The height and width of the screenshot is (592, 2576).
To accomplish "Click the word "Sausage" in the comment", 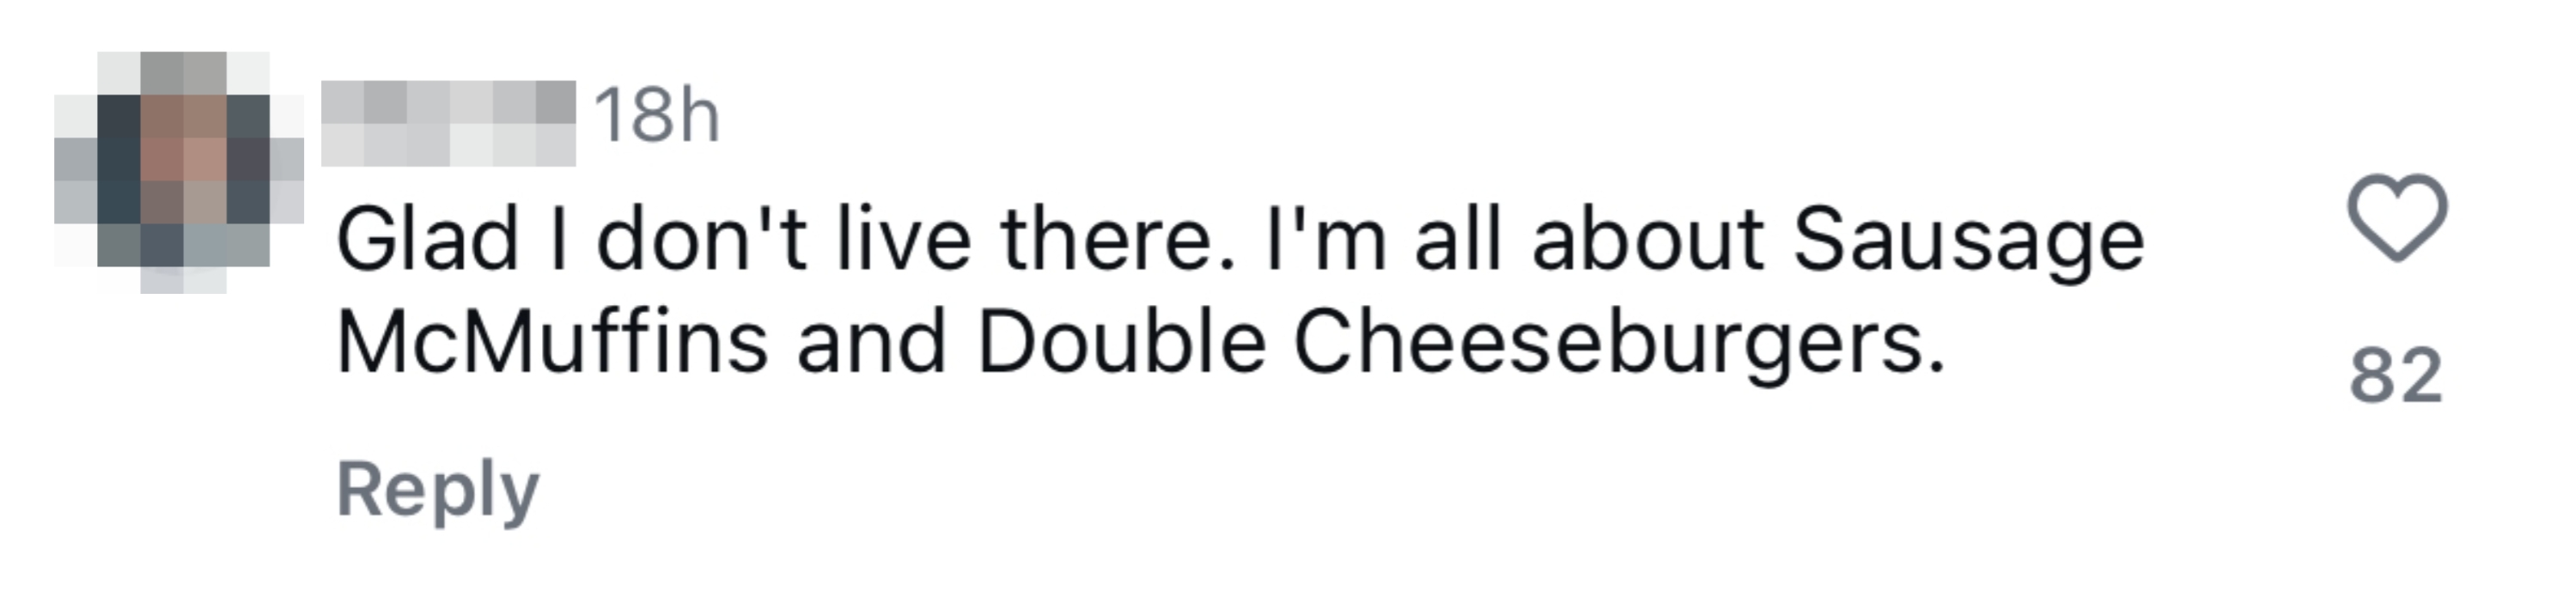I will coord(1968,241).
